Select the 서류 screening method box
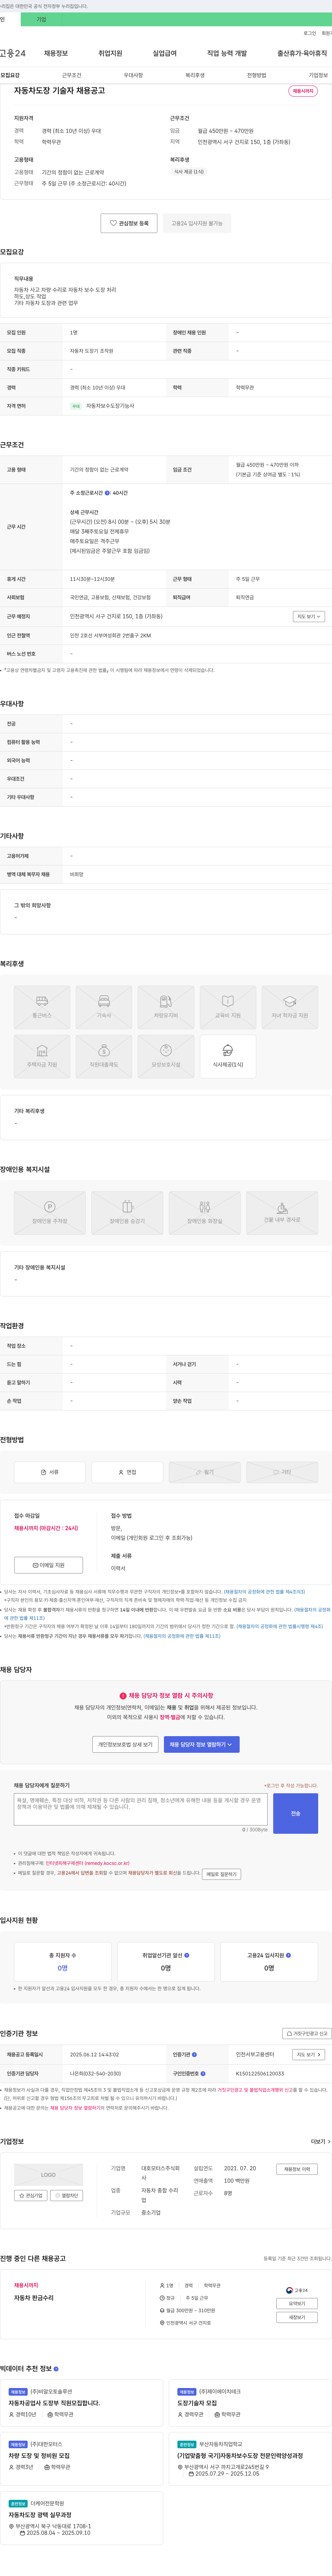 [50, 1472]
